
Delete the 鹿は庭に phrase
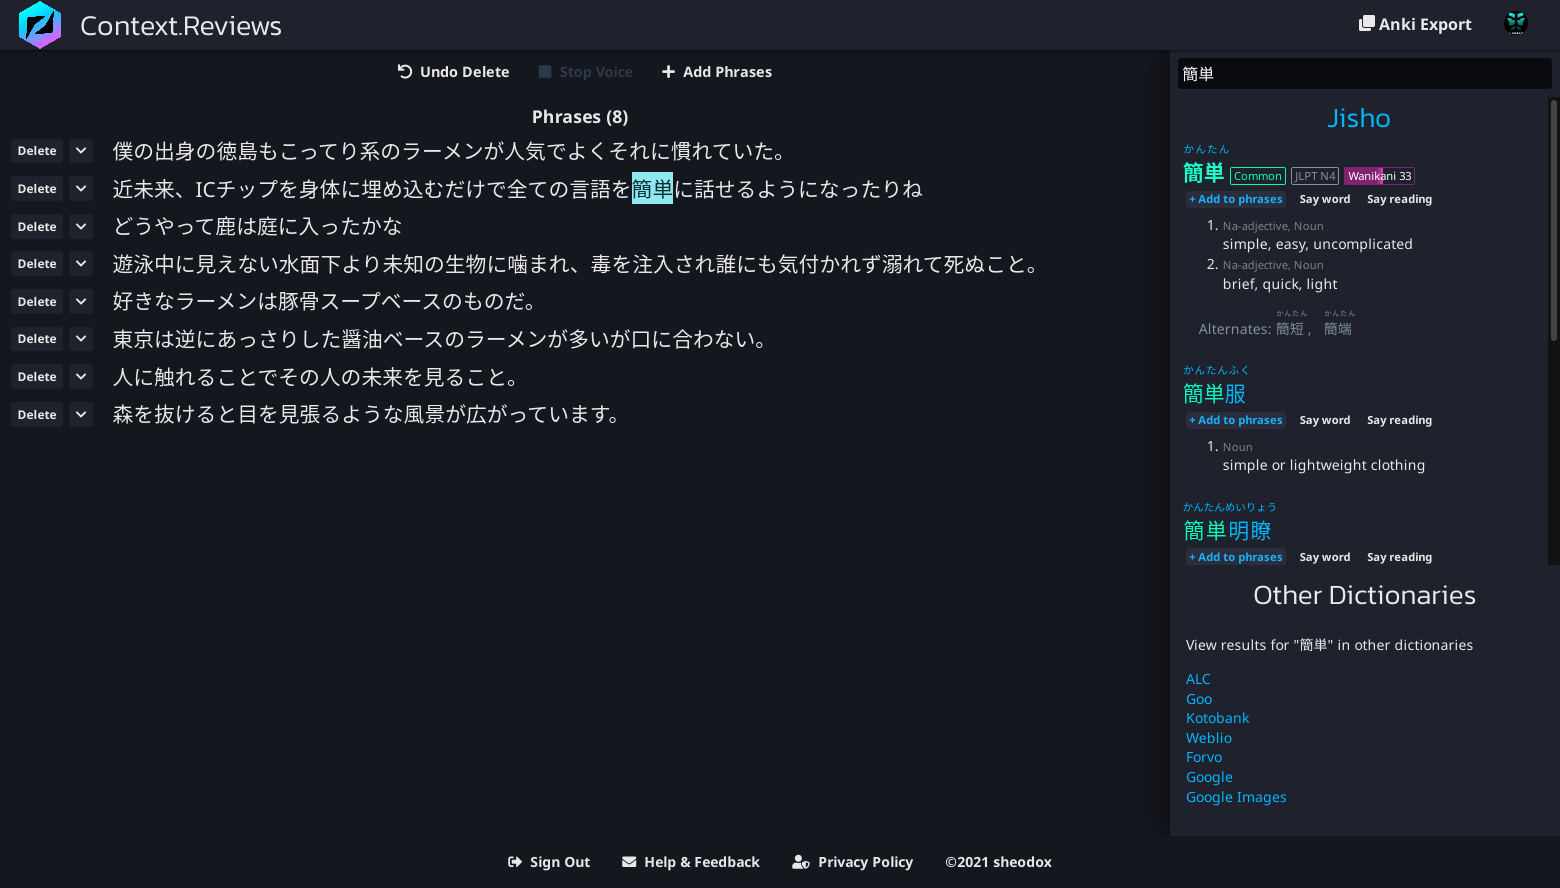coord(37,227)
